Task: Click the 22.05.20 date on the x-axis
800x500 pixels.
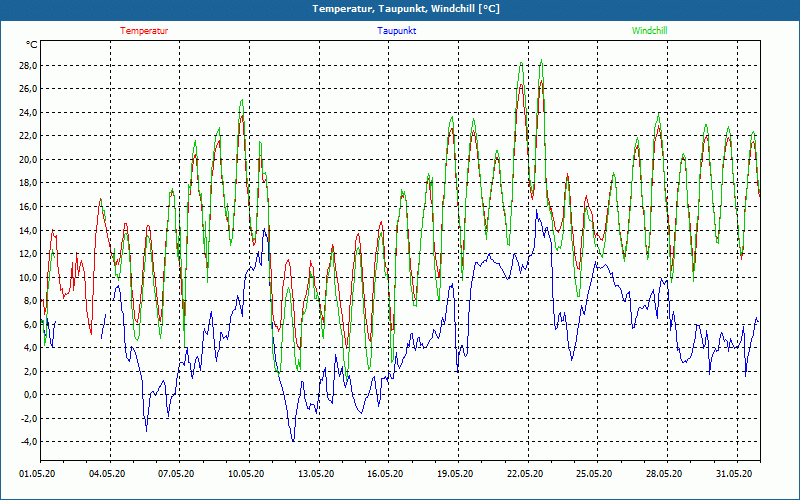Action: click(524, 474)
